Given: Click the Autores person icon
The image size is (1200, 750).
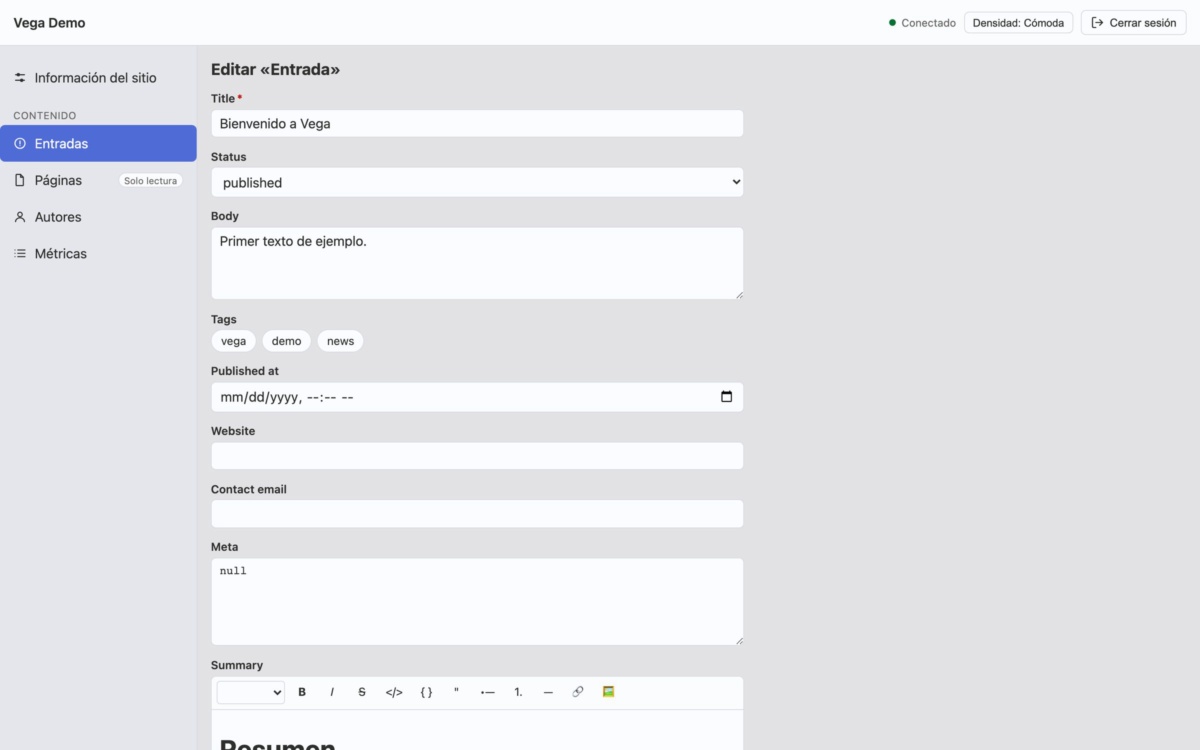Looking at the screenshot, I should click(x=20, y=217).
